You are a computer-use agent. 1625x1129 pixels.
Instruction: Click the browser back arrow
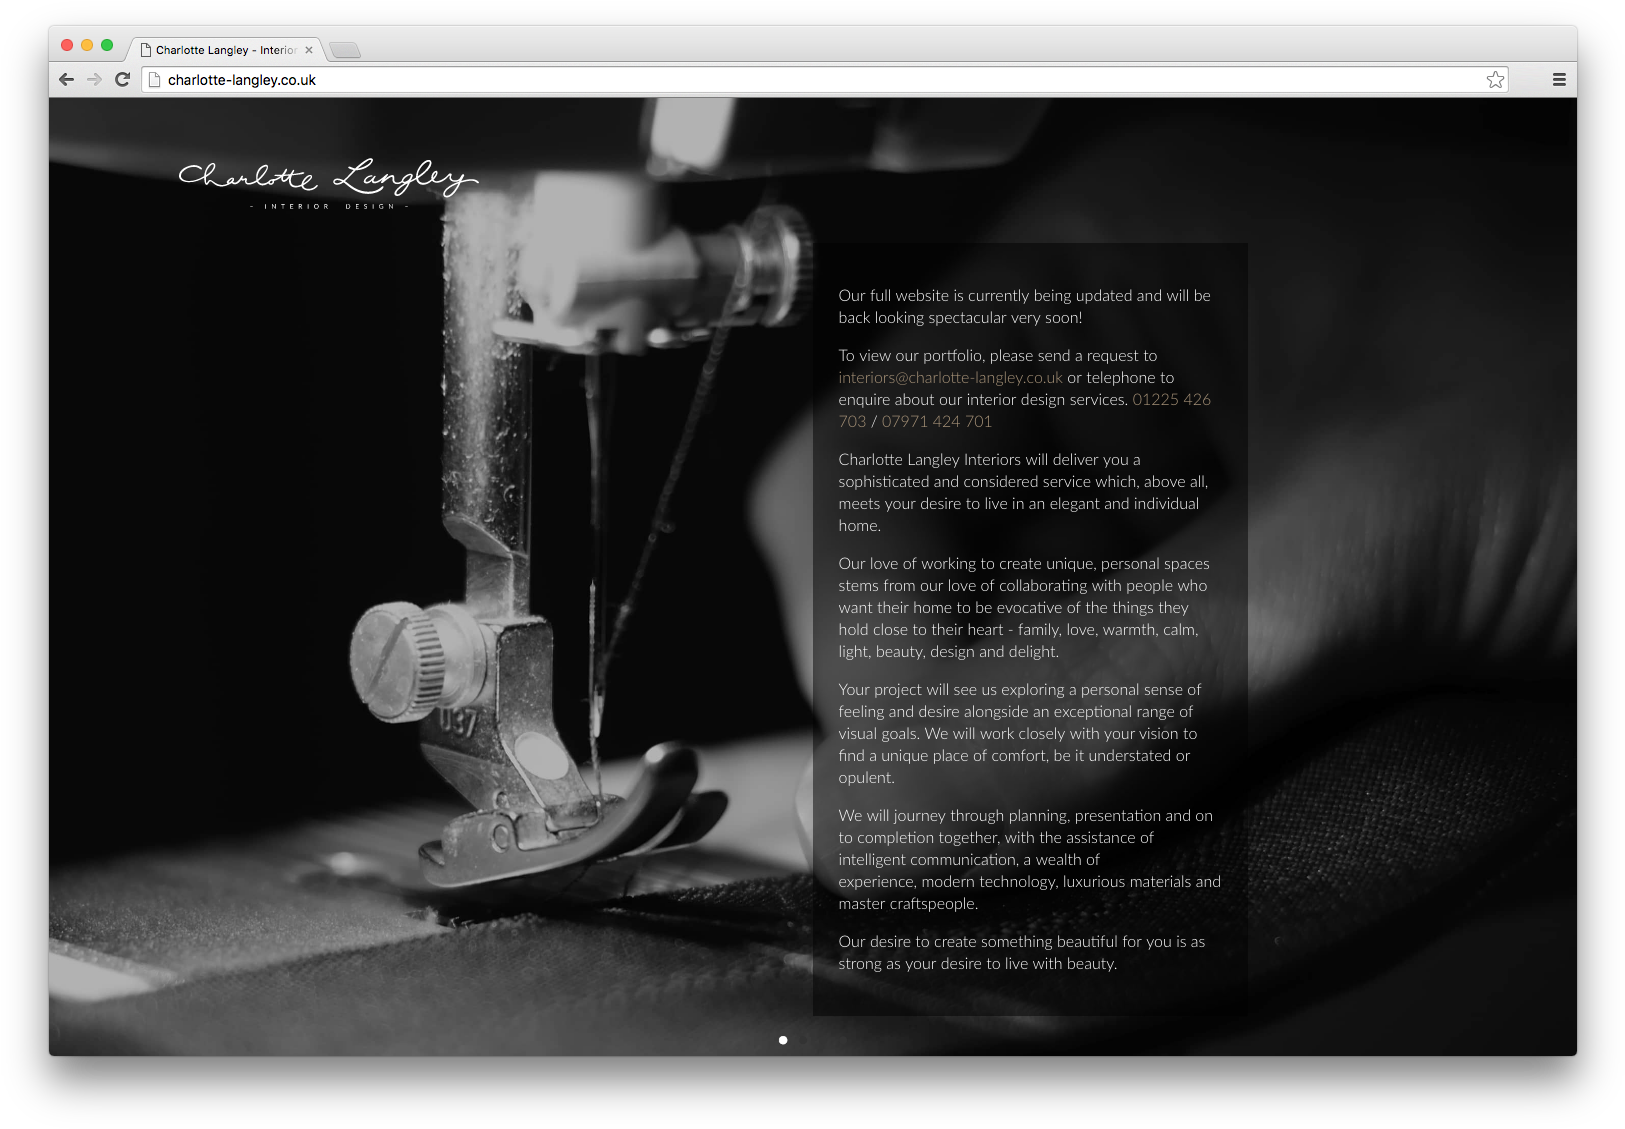(67, 80)
